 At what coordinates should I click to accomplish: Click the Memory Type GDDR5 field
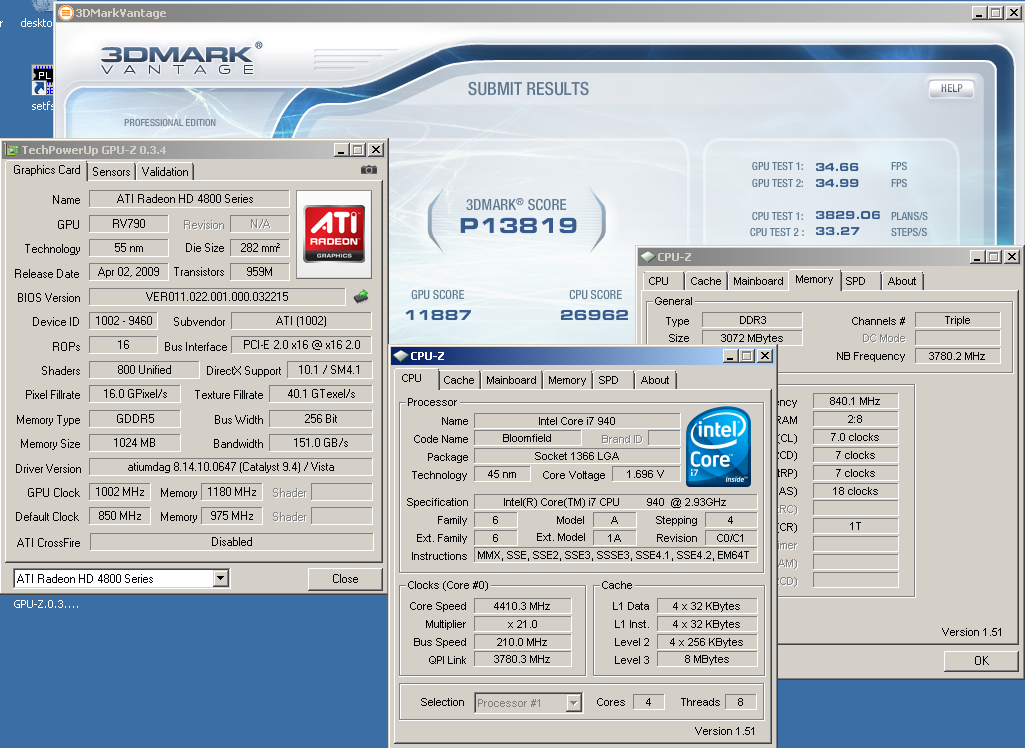click(135, 418)
